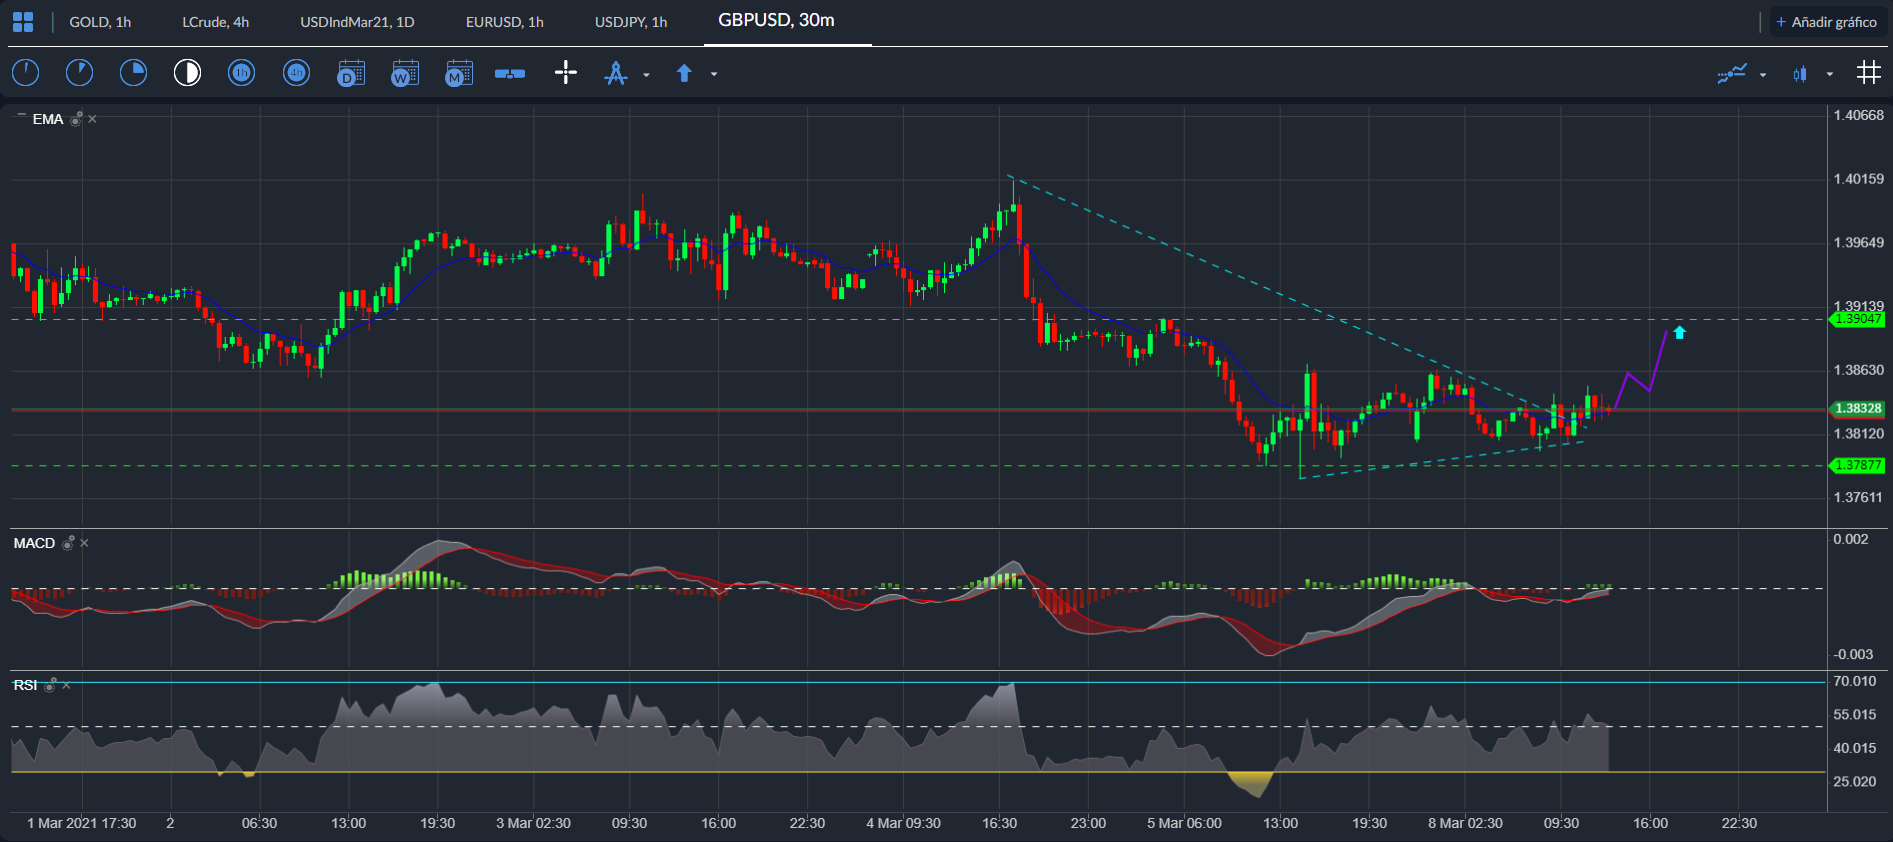Select the blue up-arrow marker tool

point(684,73)
